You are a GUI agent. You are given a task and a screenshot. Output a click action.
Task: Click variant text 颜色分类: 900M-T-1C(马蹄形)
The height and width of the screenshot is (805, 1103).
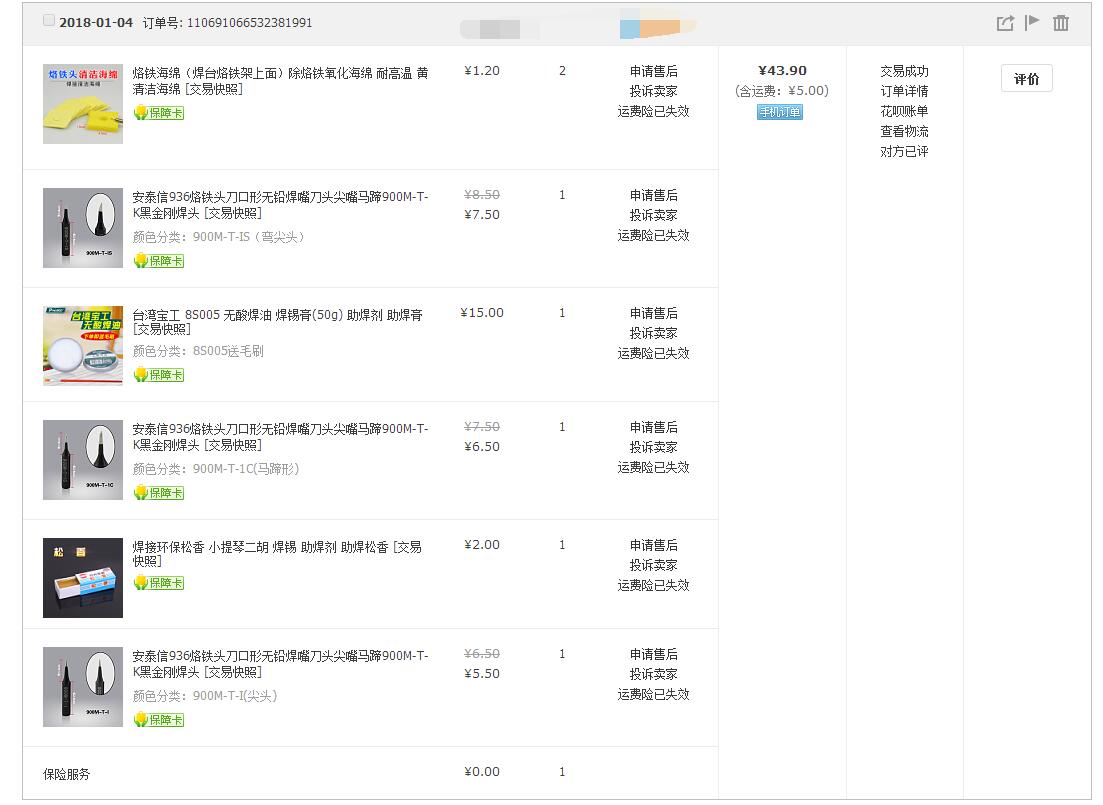point(216,469)
